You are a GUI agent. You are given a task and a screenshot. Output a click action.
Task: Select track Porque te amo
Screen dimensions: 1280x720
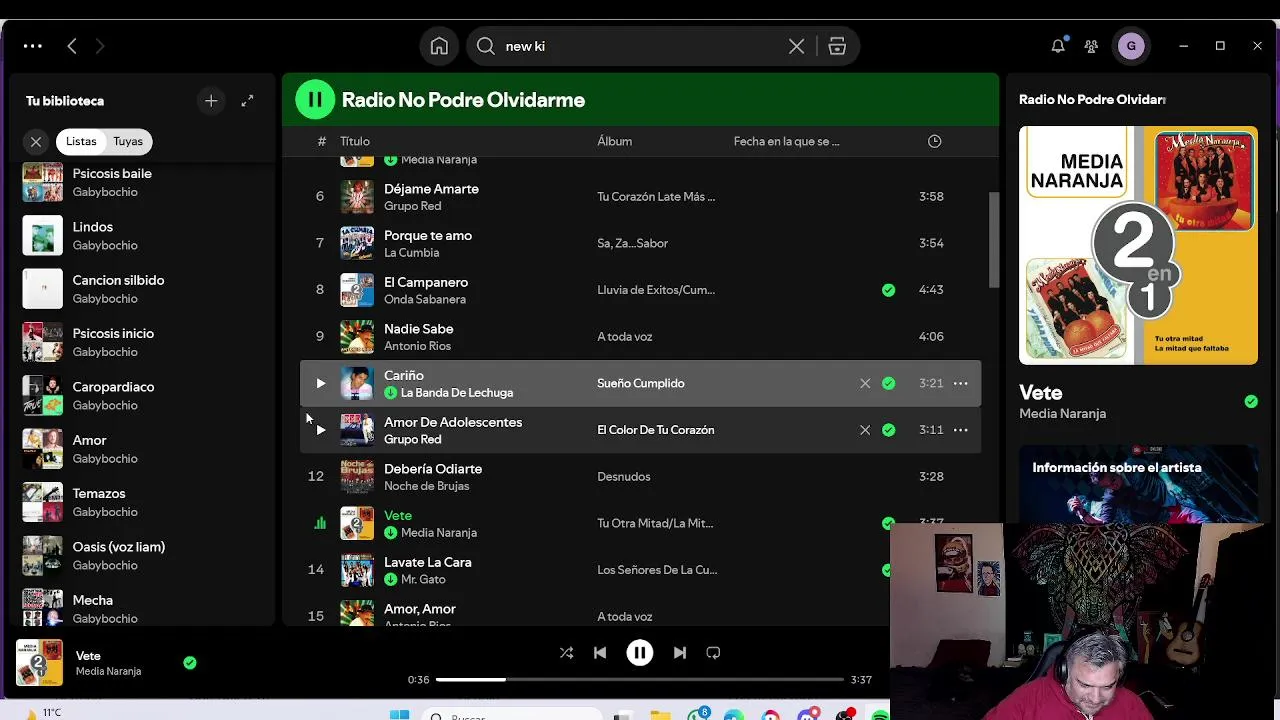pos(640,243)
